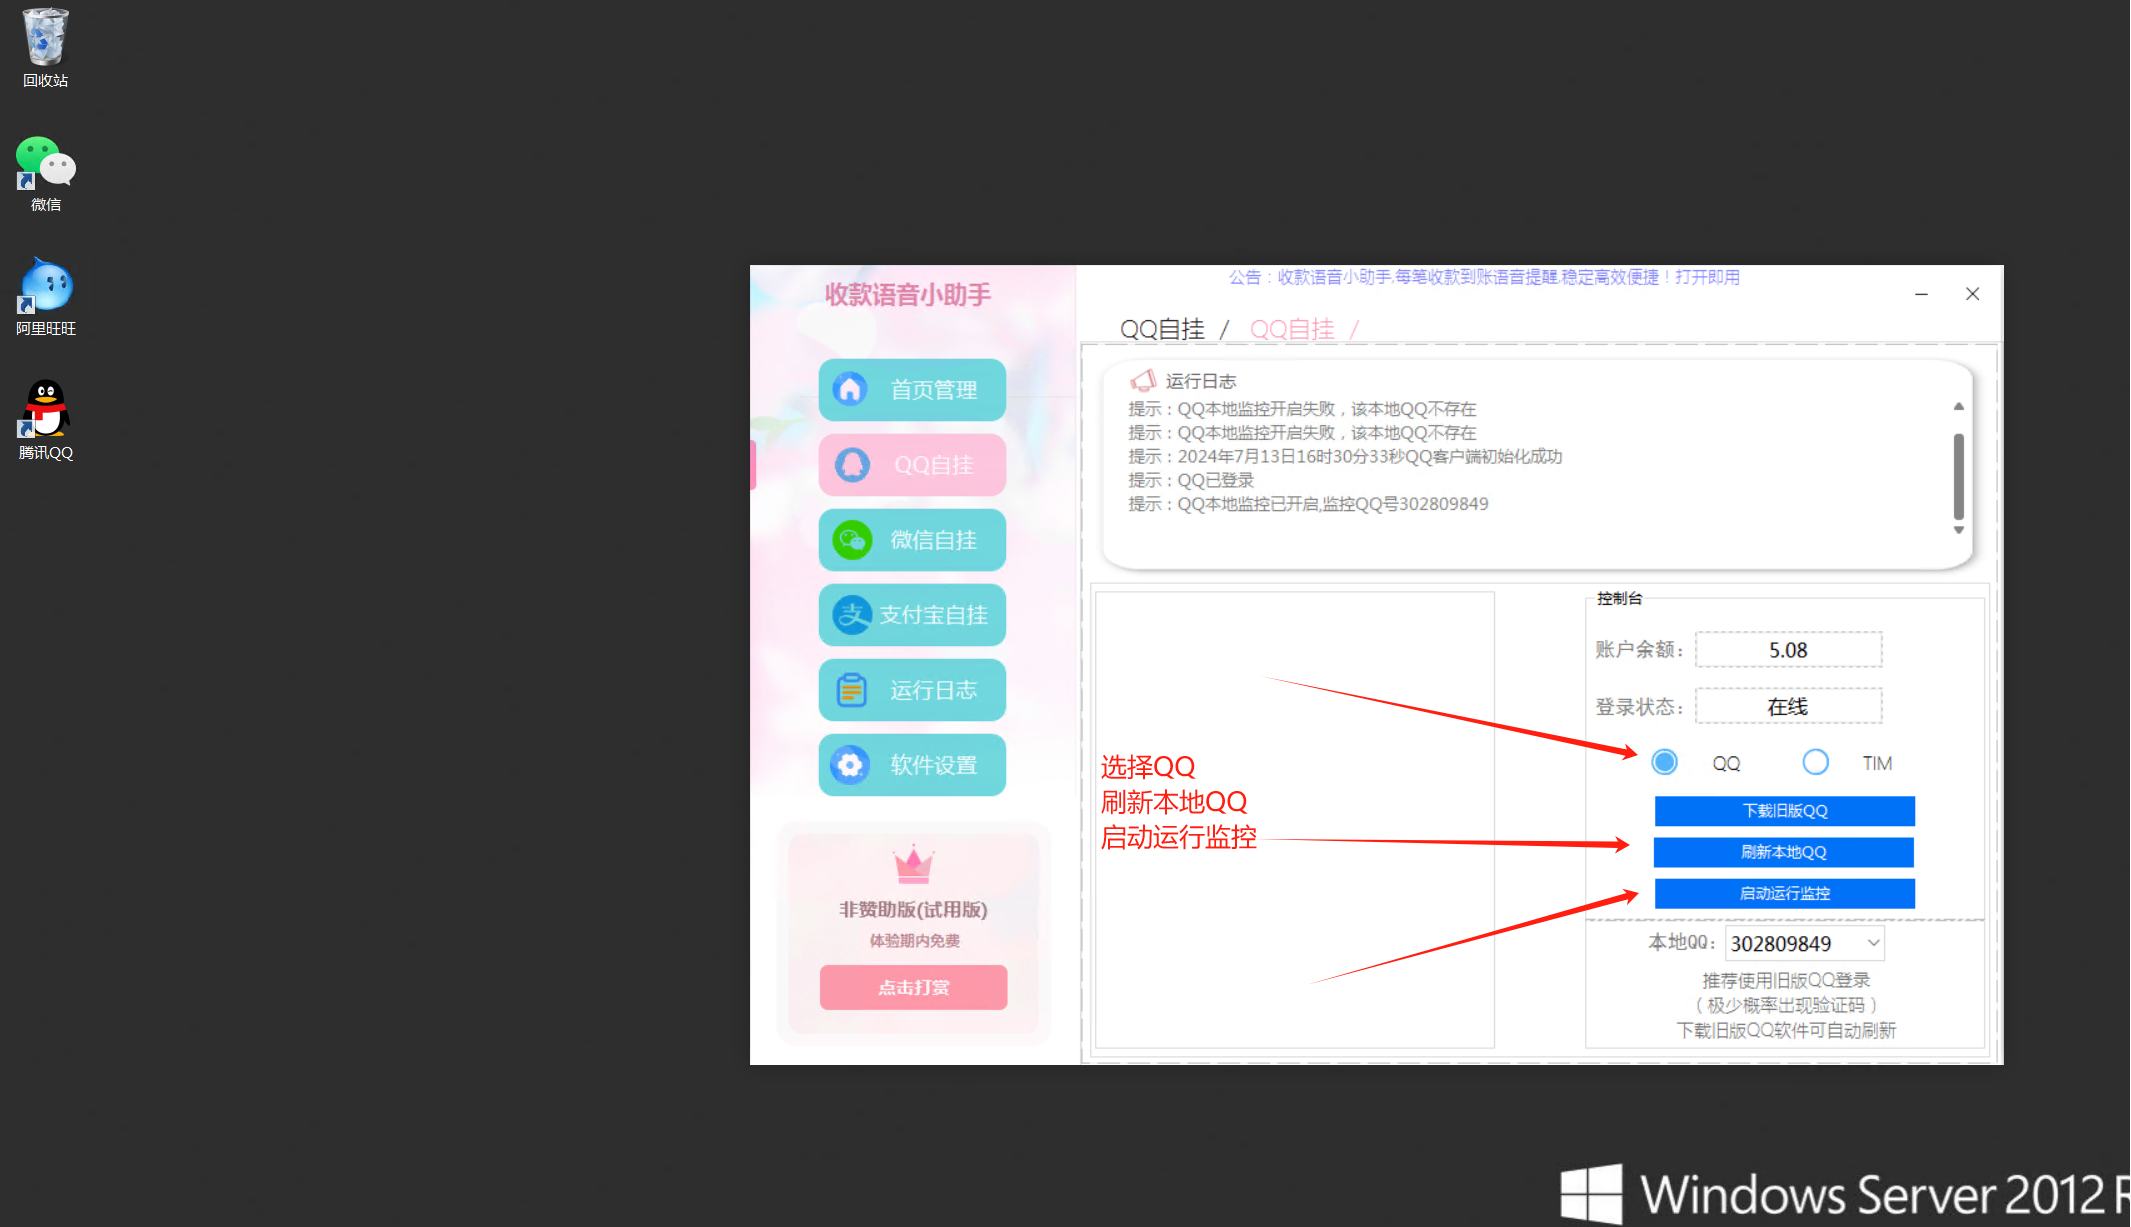Image resolution: width=2131 pixels, height=1227 pixels.
Task: Click the WeChat icon on 微信自挂
Action: pyautogui.click(x=852, y=540)
